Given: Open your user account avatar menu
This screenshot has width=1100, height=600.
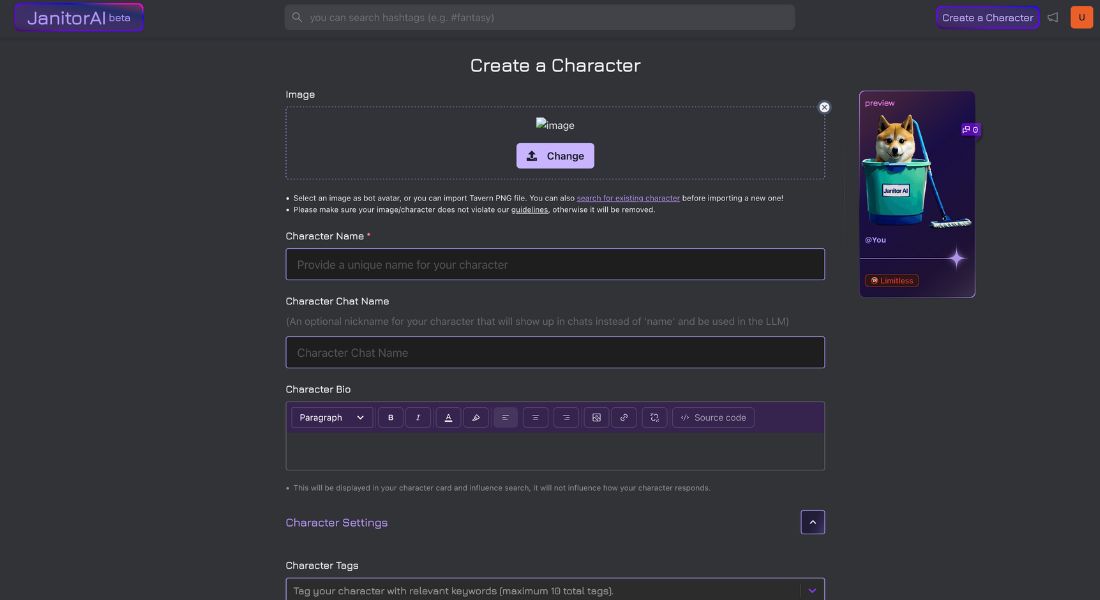Looking at the screenshot, I should click(x=1082, y=17).
